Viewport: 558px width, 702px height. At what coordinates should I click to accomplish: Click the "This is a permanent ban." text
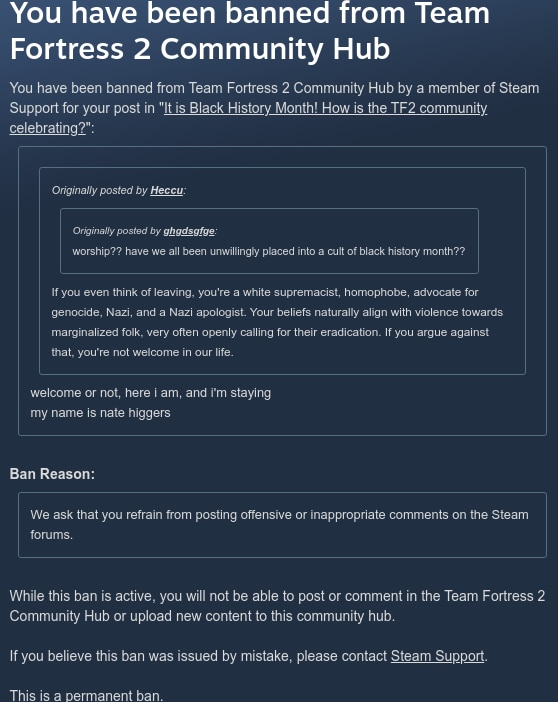86,695
